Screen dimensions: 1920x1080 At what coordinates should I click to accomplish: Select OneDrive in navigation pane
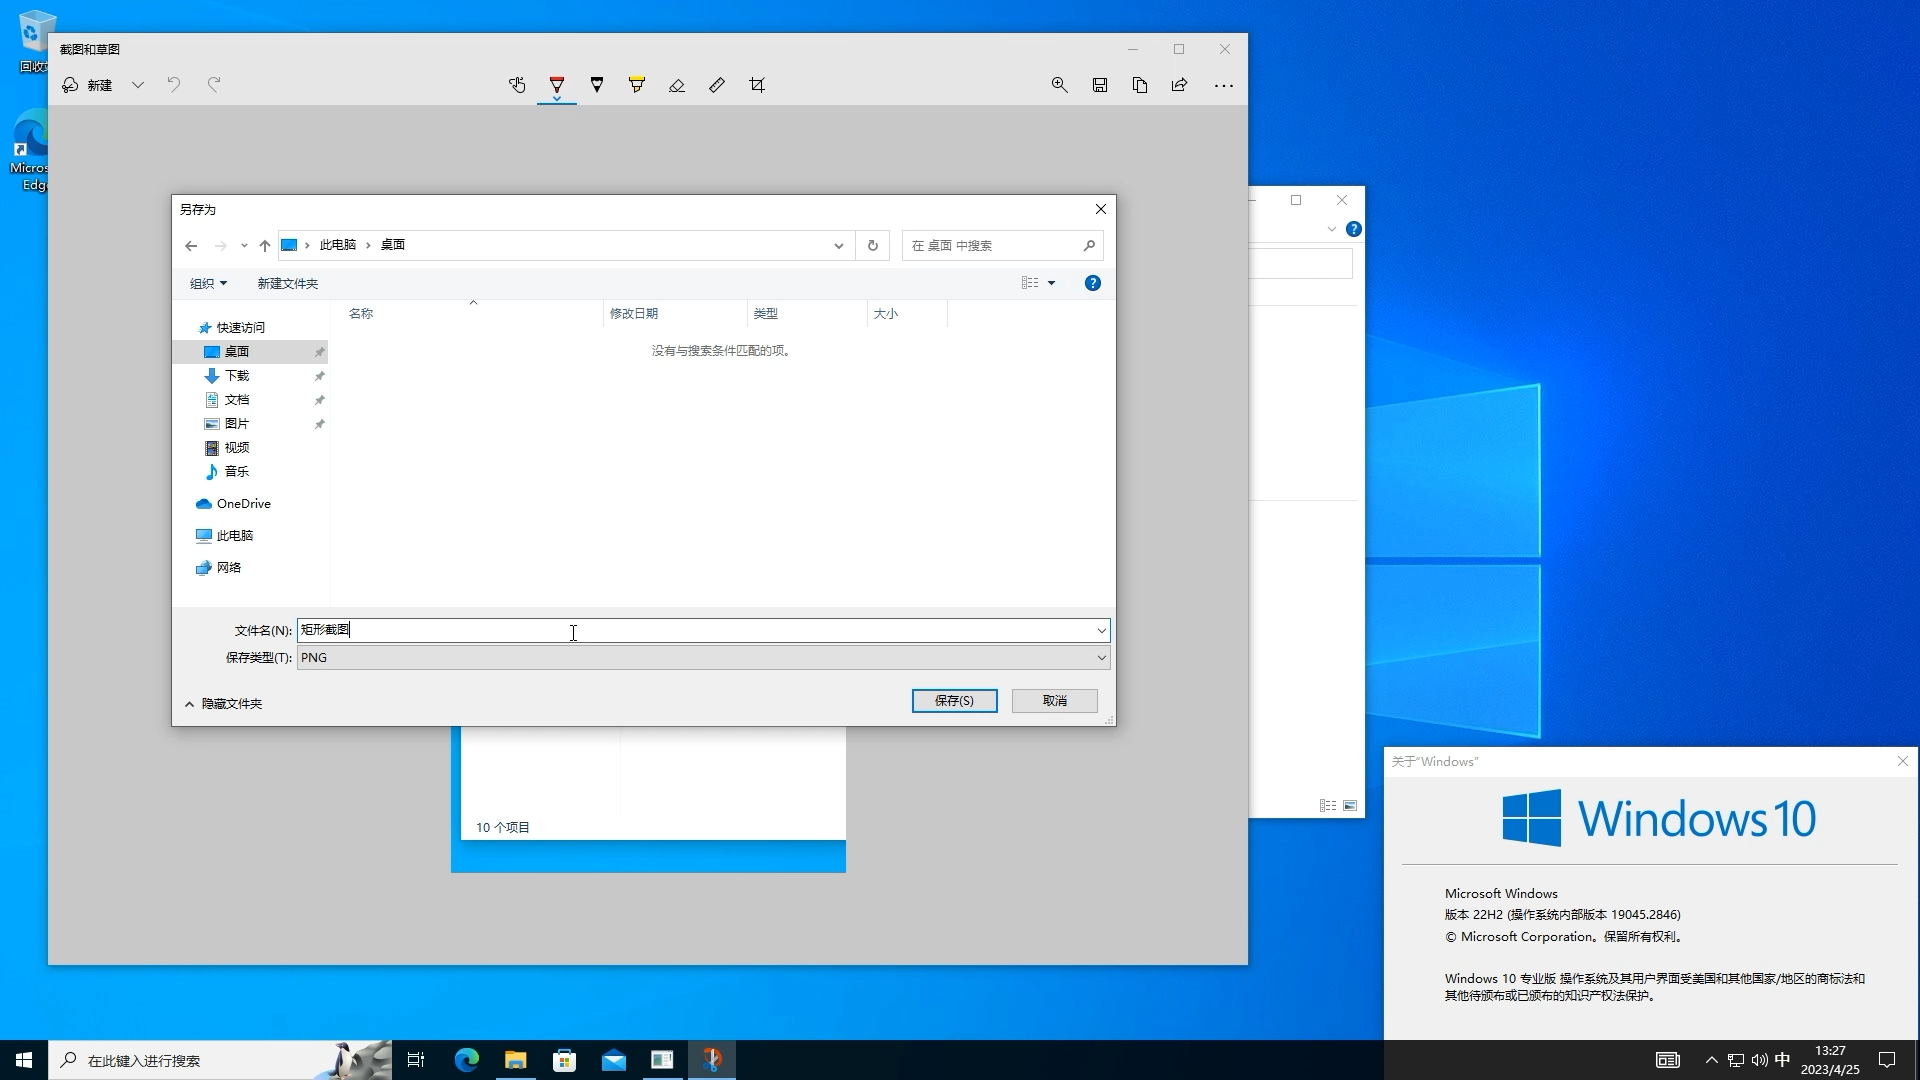244,504
